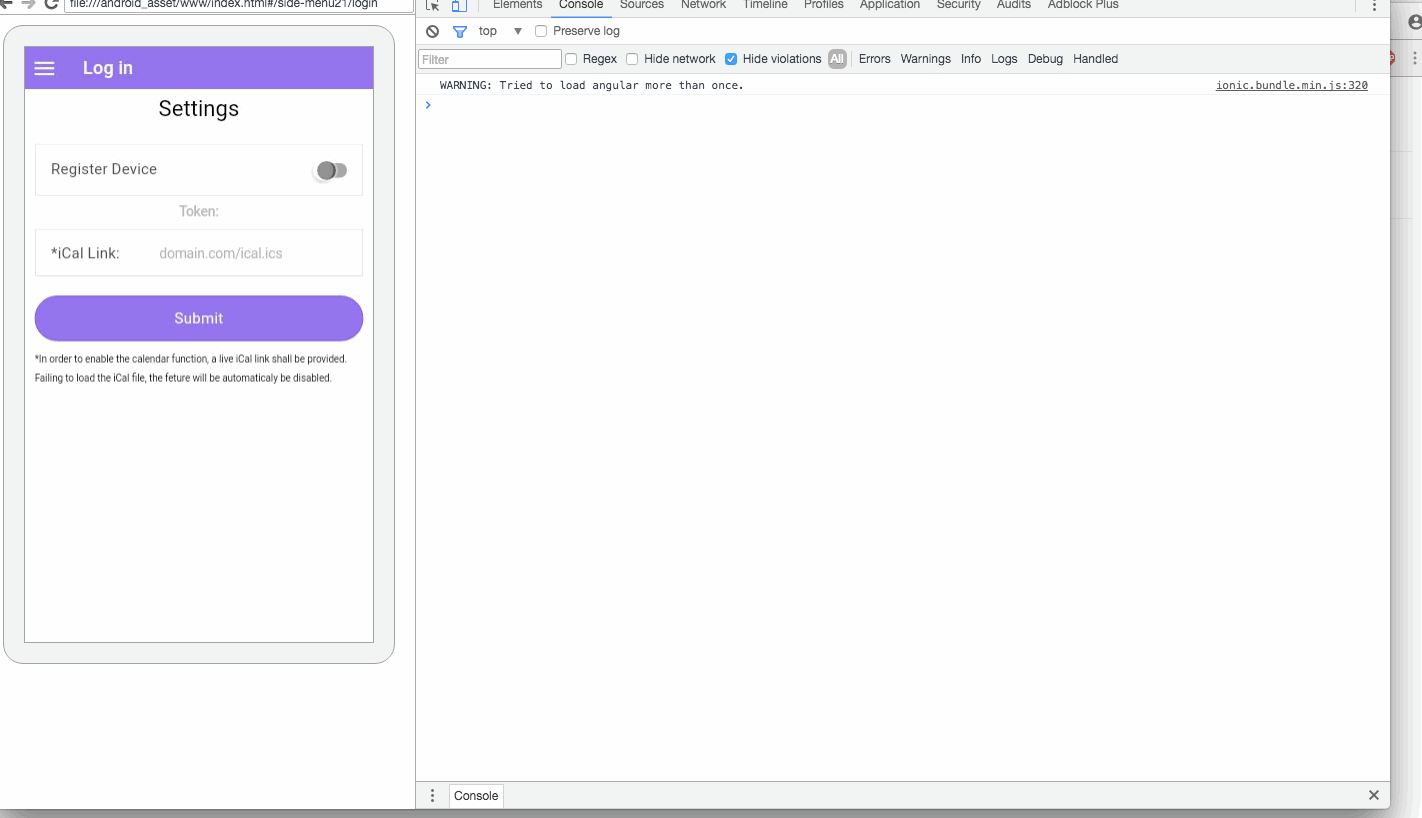1422x818 pixels.
Task: Click the console prompt chevron
Action: click(428, 105)
